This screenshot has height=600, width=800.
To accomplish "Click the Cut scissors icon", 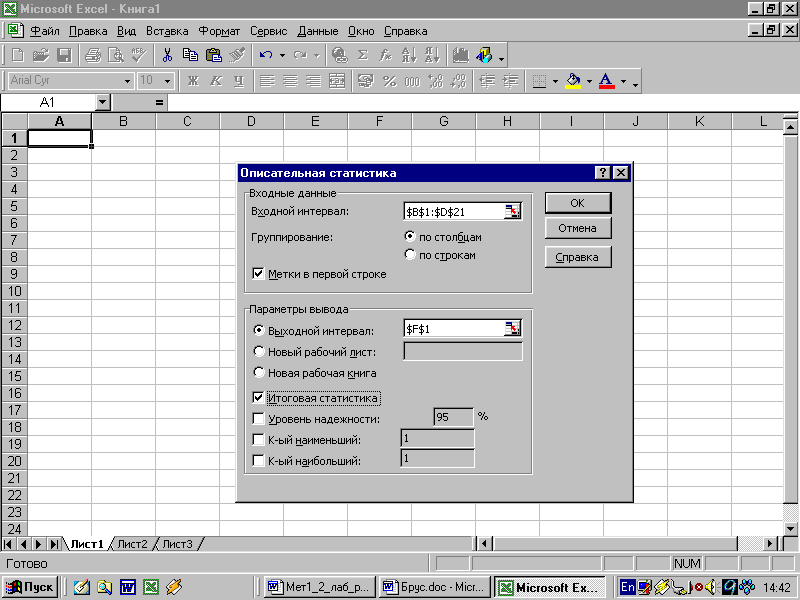I will (167, 55).
